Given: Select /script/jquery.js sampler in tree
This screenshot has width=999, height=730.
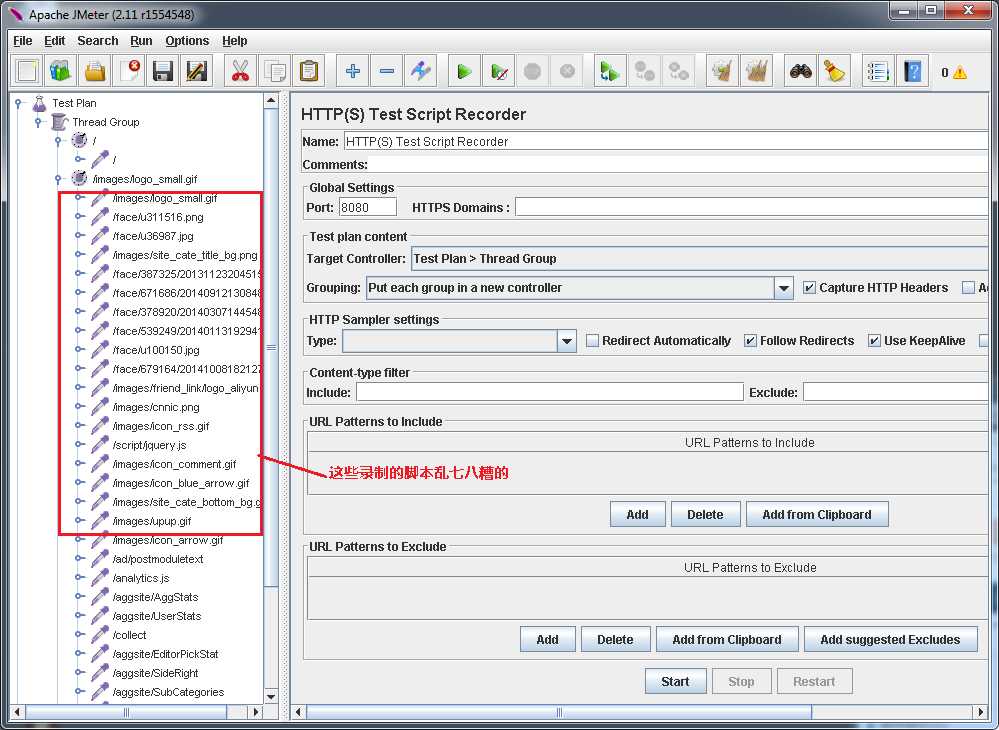Looking at the screenshot, I should point(149,445).
